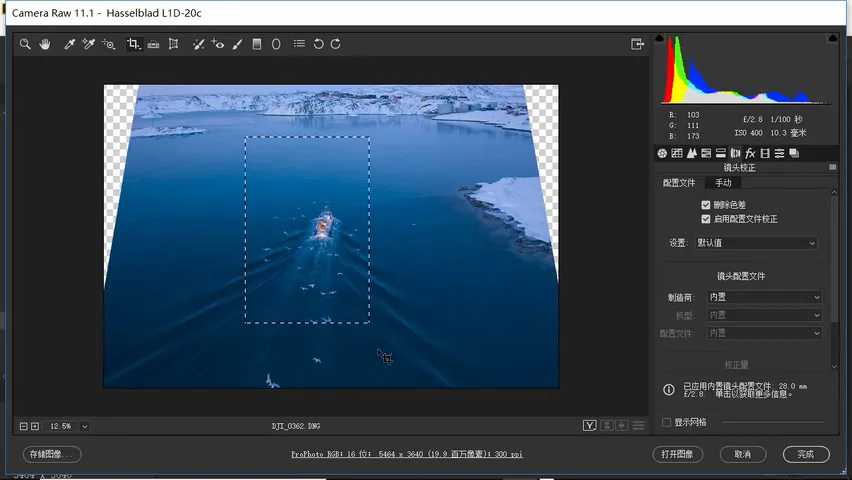The image size is (852, 480).
Task: Open the 设置 默认值 dropdown
Action: click(x=756, y=243)
